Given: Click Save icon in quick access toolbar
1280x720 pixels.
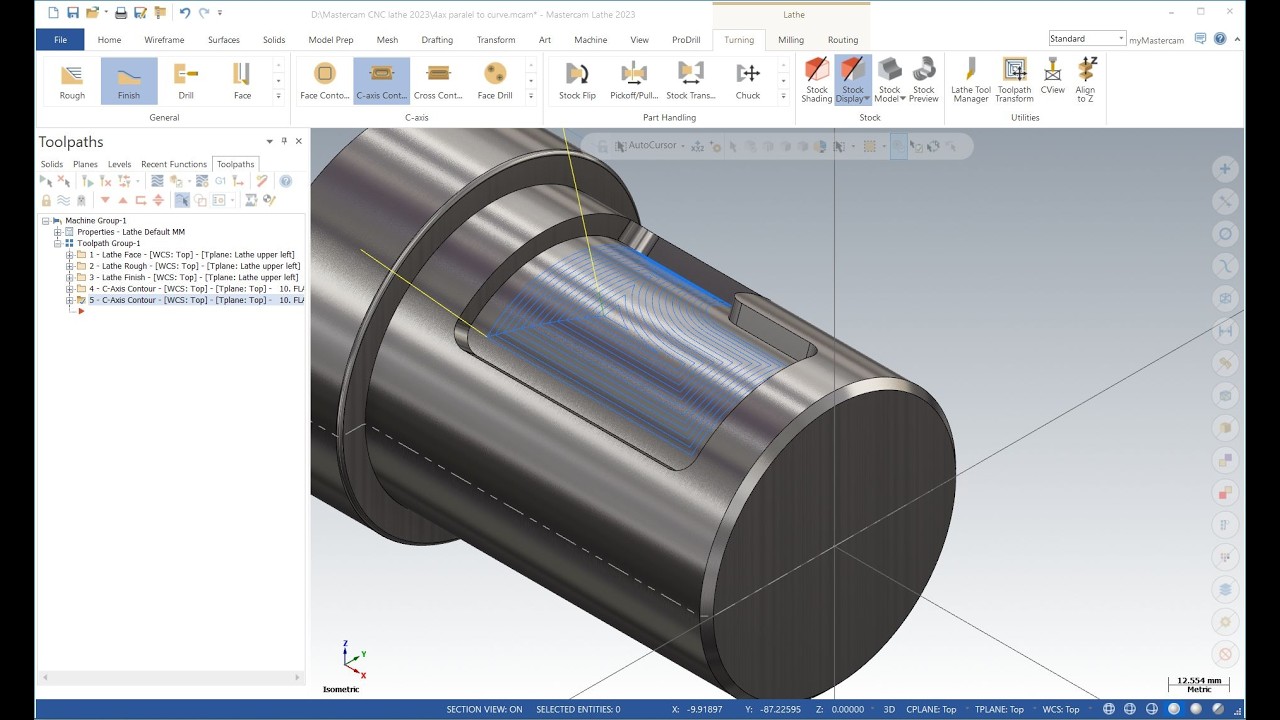Looking at the screenshot, I should [73, 13].
